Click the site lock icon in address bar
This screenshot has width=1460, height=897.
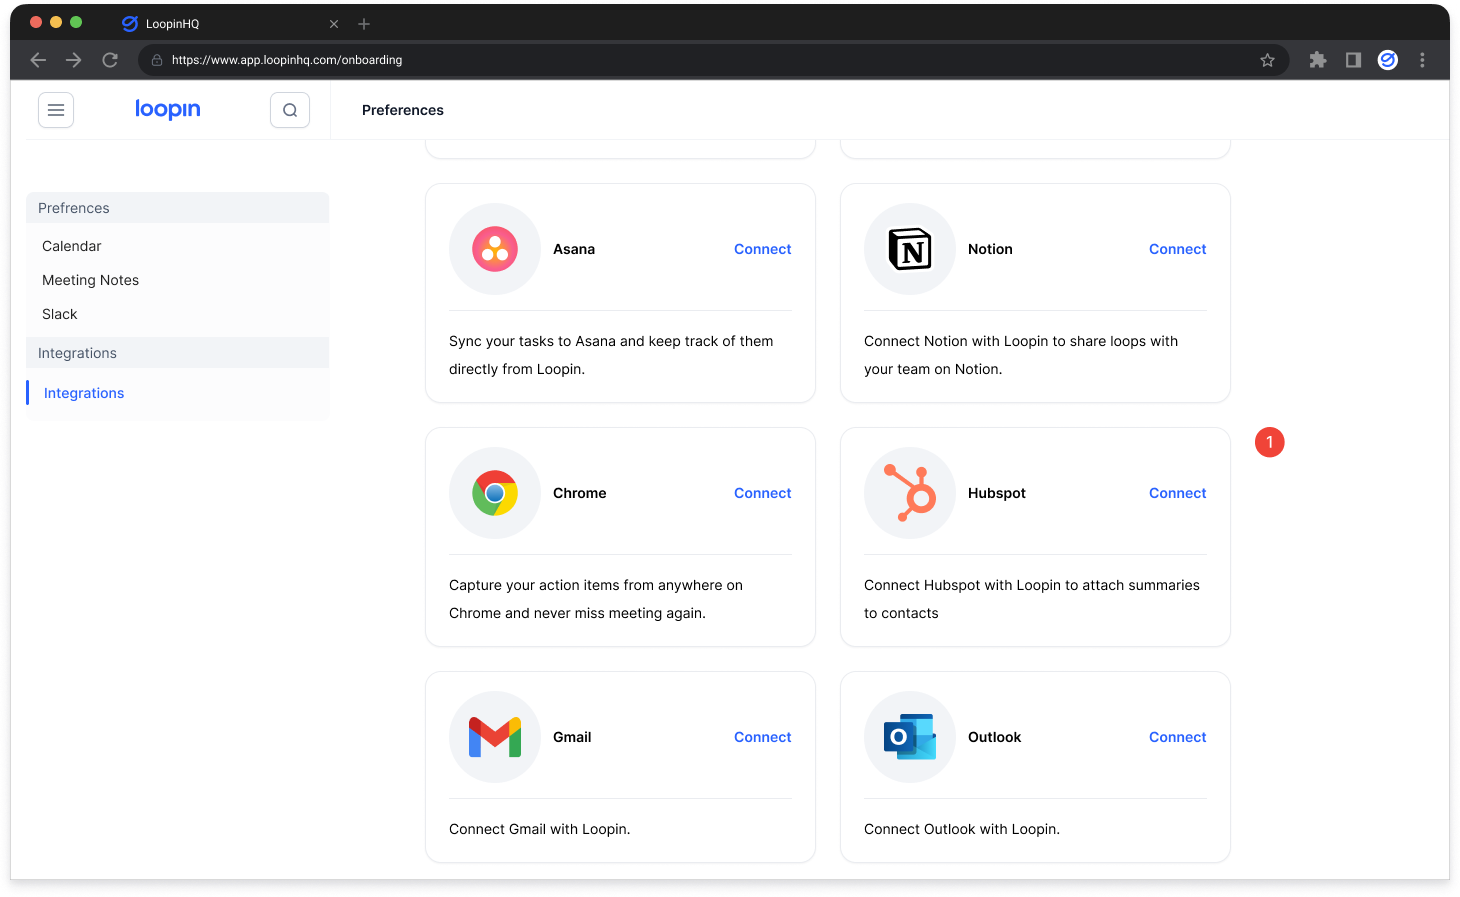(157, 60)
